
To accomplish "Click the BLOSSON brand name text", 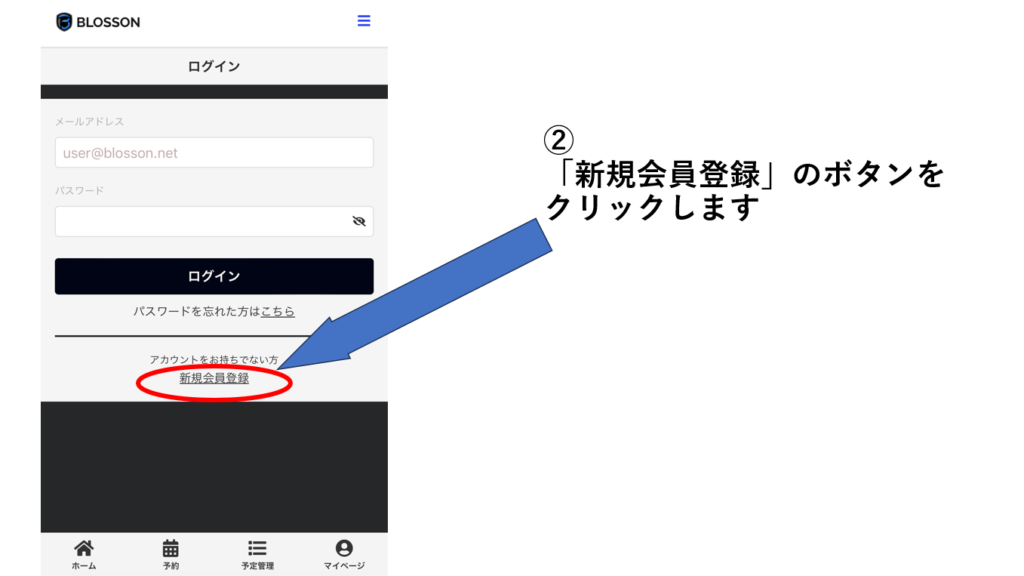I will click(109, 22).
